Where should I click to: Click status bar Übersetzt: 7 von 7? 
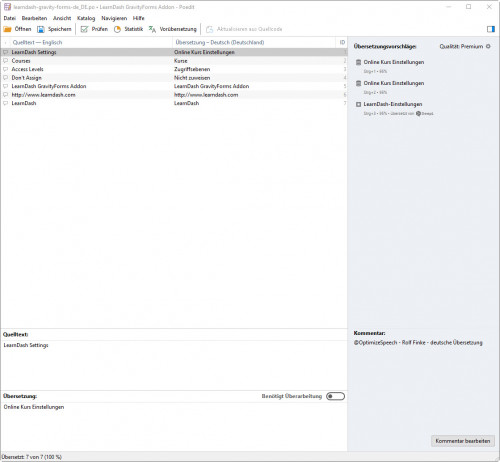(x=32, y=457)
